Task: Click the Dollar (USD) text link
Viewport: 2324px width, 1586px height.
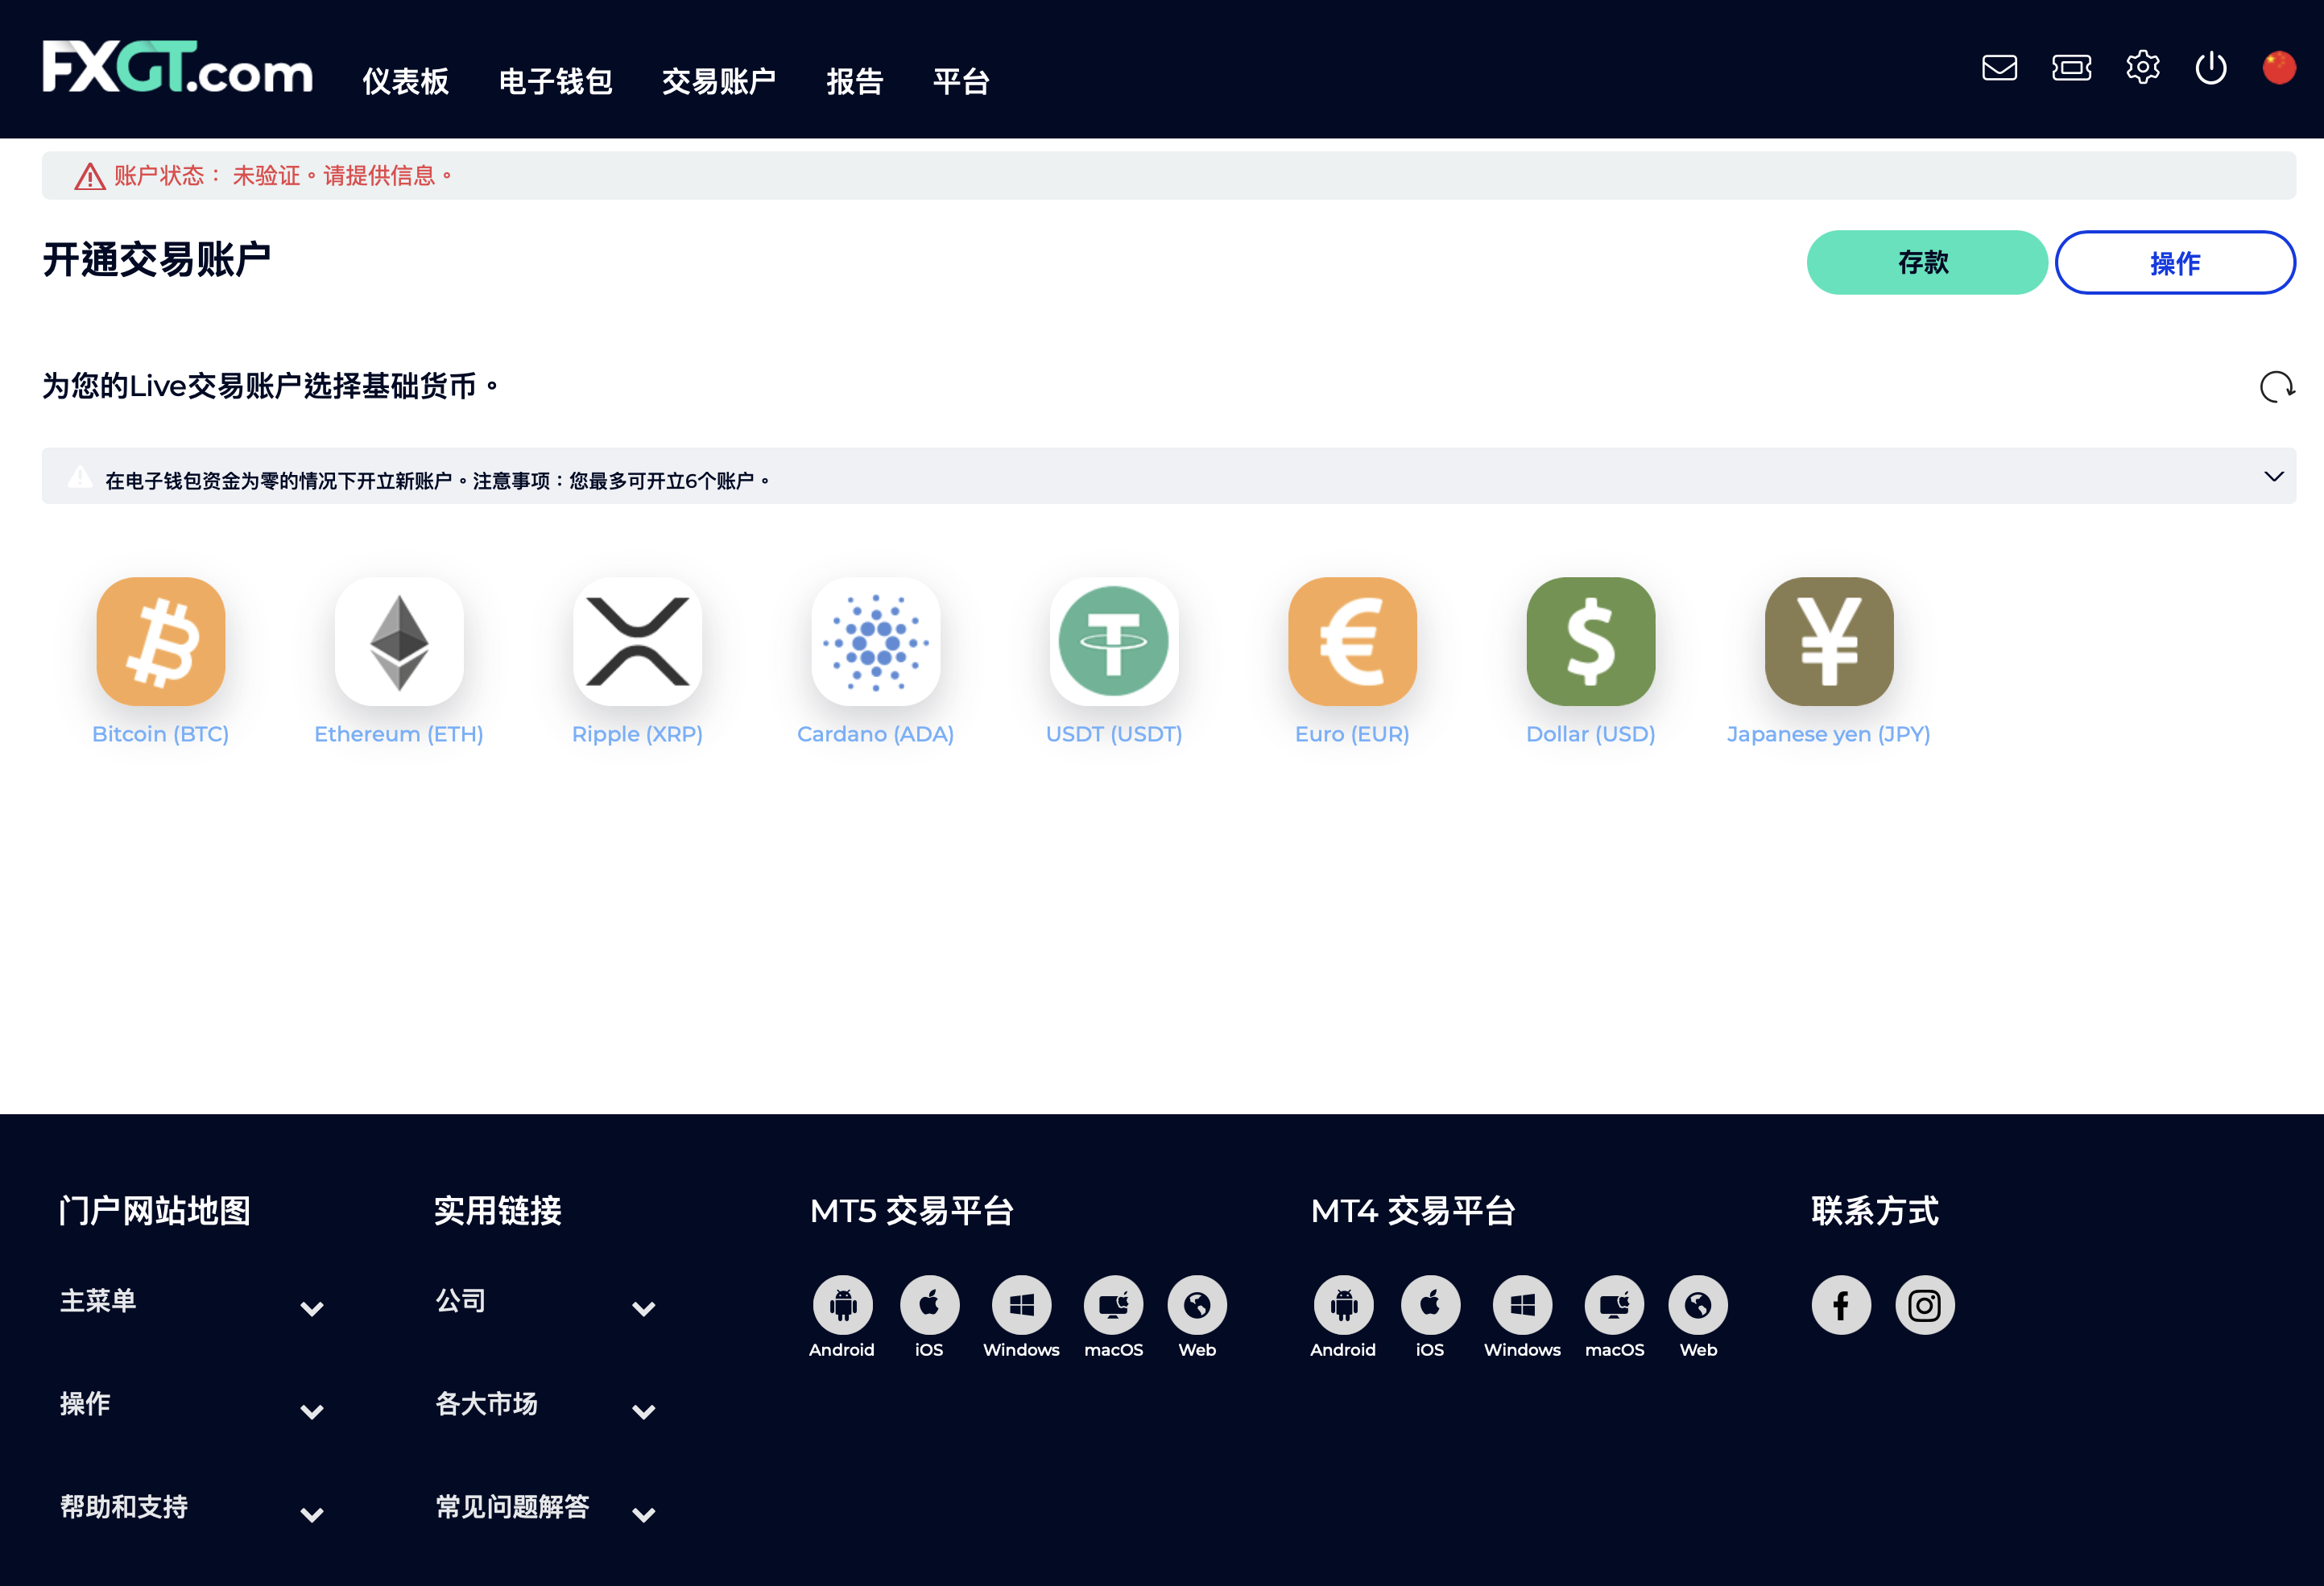Action: pyautogui.click(x=1591, y=734)
